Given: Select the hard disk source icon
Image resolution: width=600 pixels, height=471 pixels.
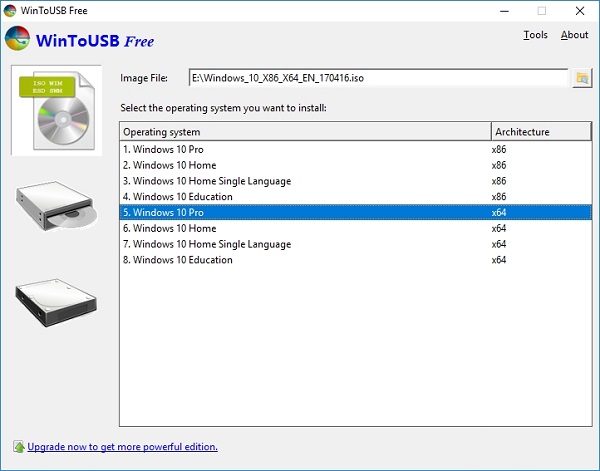Looking at the screenshot, I should pyautogui.click(x=56, y=303).
